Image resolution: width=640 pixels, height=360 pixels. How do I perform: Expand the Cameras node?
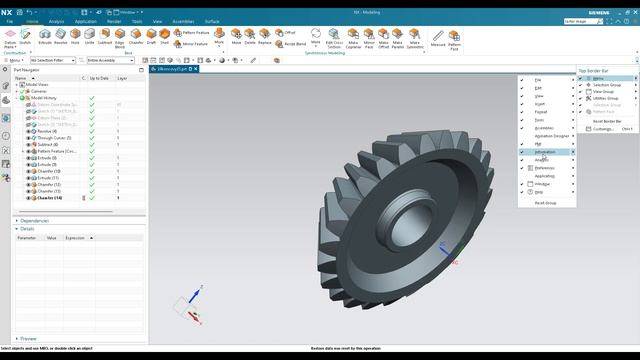pos(17,91)
